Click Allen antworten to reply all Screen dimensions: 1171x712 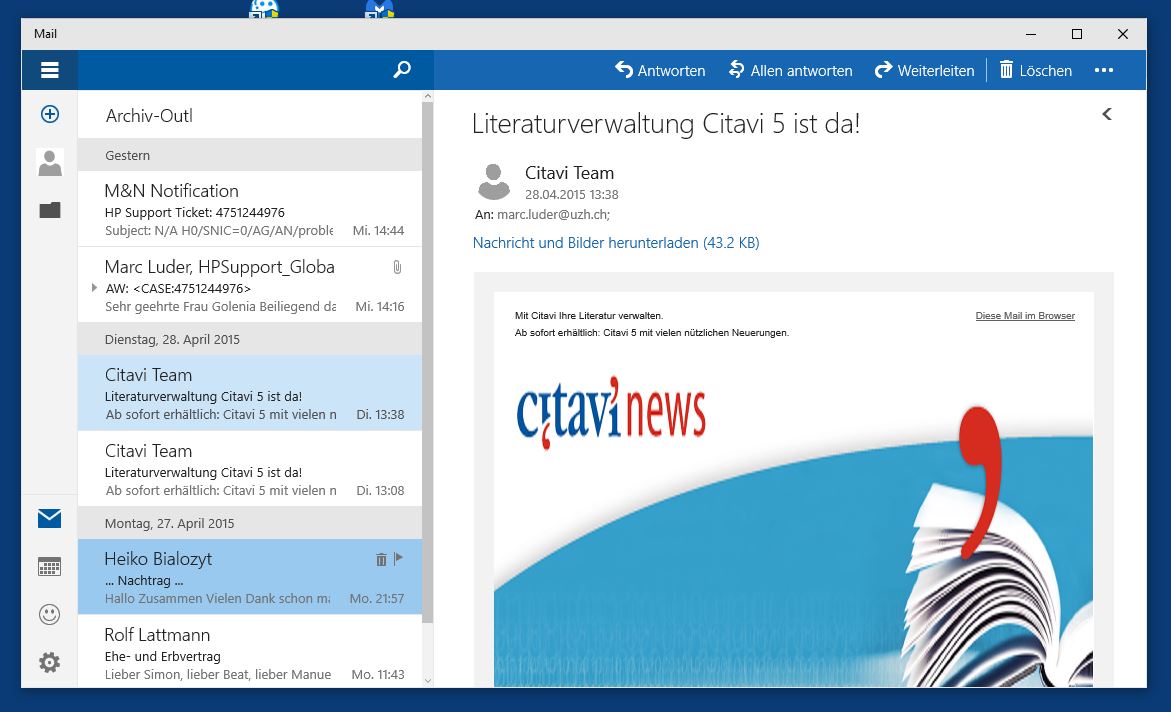point(790,70)
